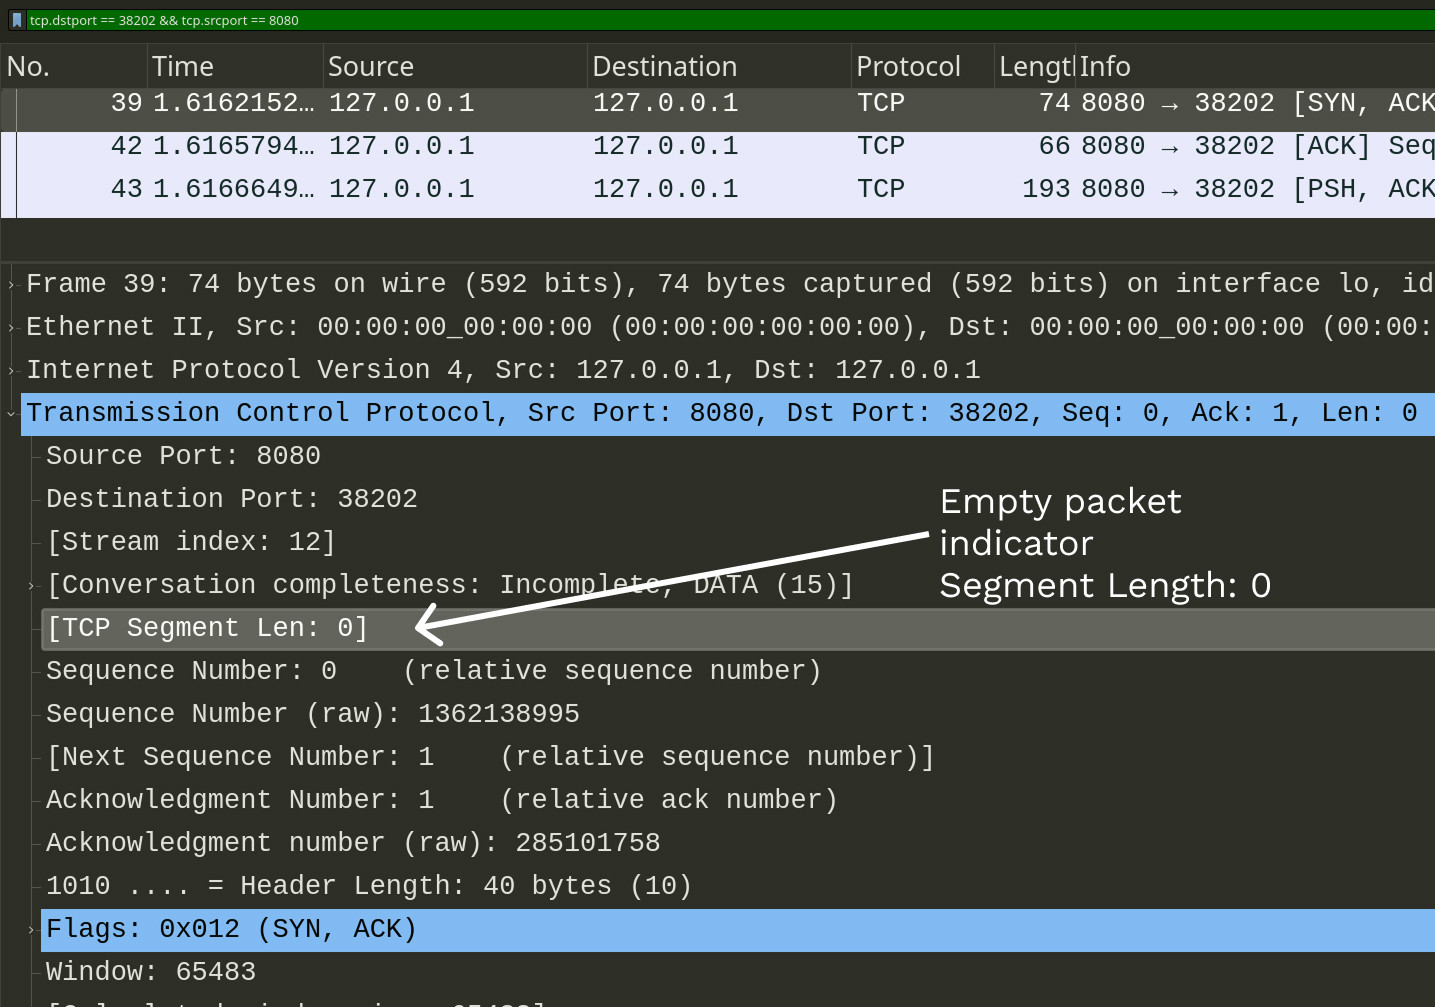Expand the Flags: 0x012 (SYN, ACK) field
Screen dimensions: 1435x1007
(x=30, y=929)
